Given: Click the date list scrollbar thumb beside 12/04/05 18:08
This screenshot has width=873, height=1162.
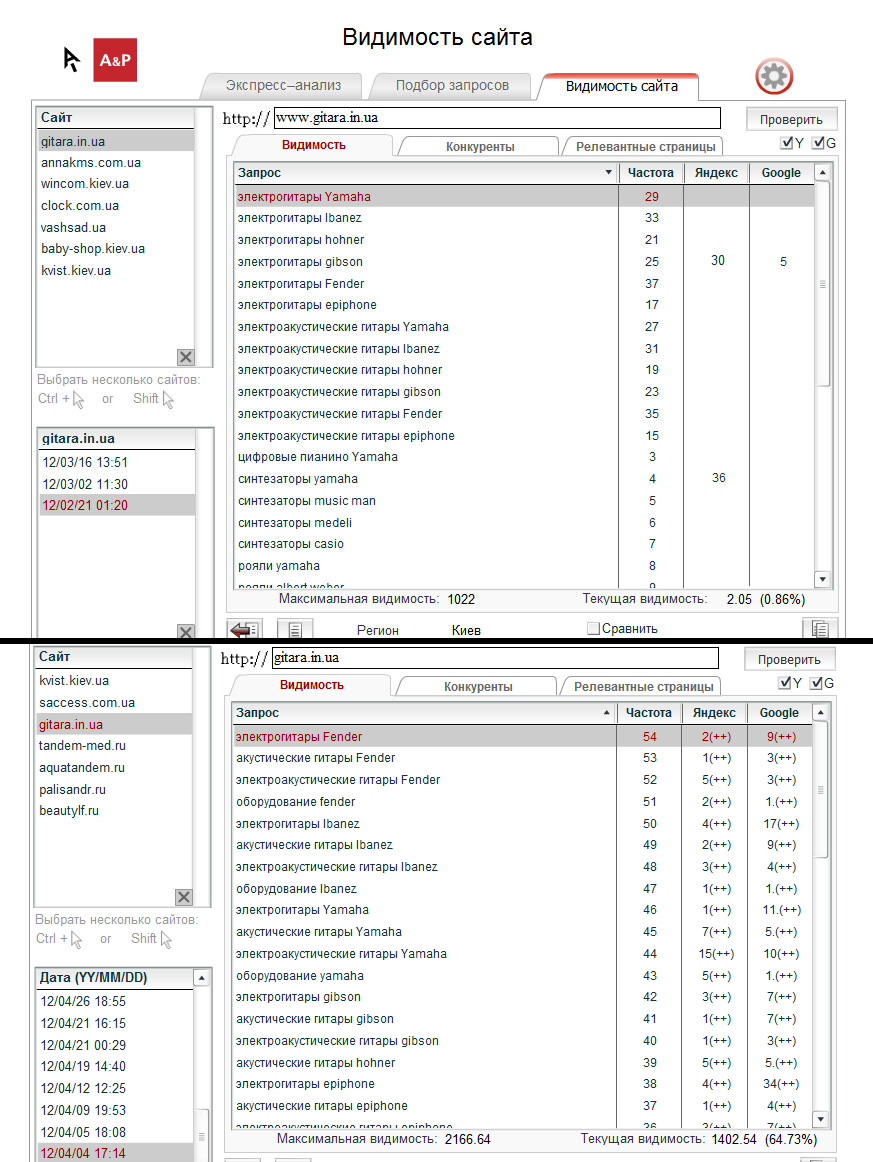Looking at the screenshot, I should pos(202,1135).
